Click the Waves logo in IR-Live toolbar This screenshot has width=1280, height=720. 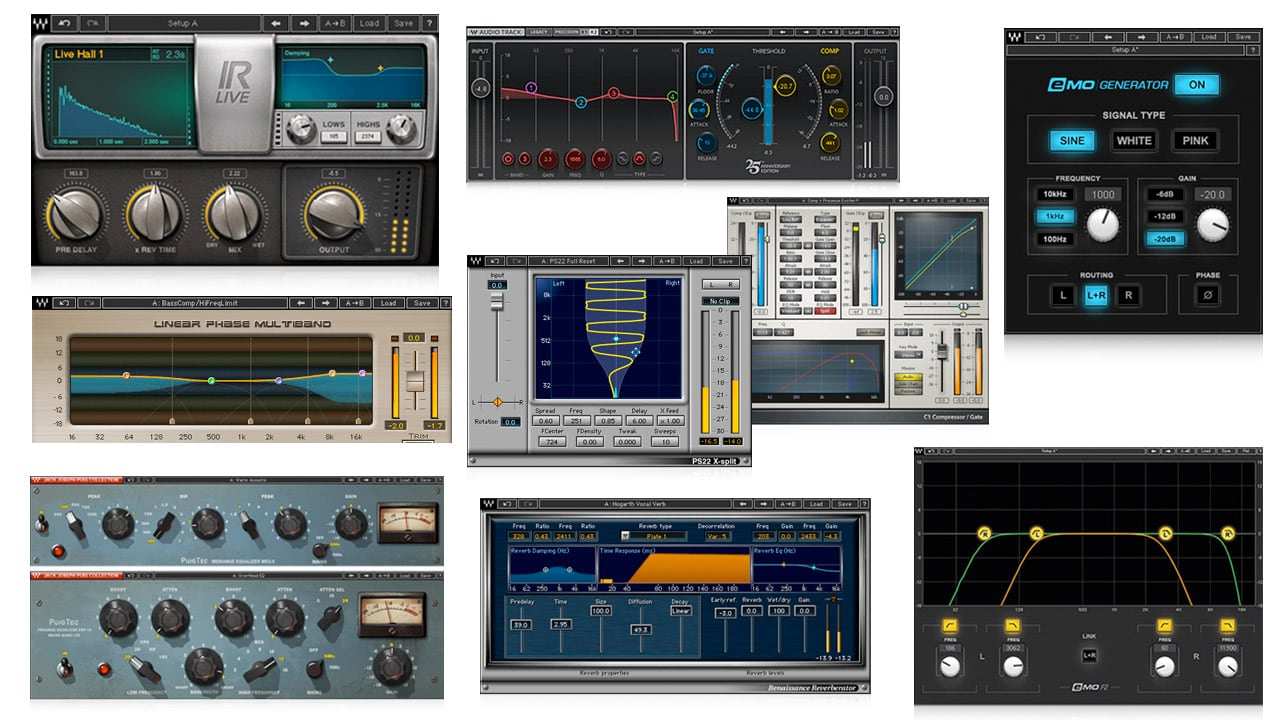tap(41, 22)
